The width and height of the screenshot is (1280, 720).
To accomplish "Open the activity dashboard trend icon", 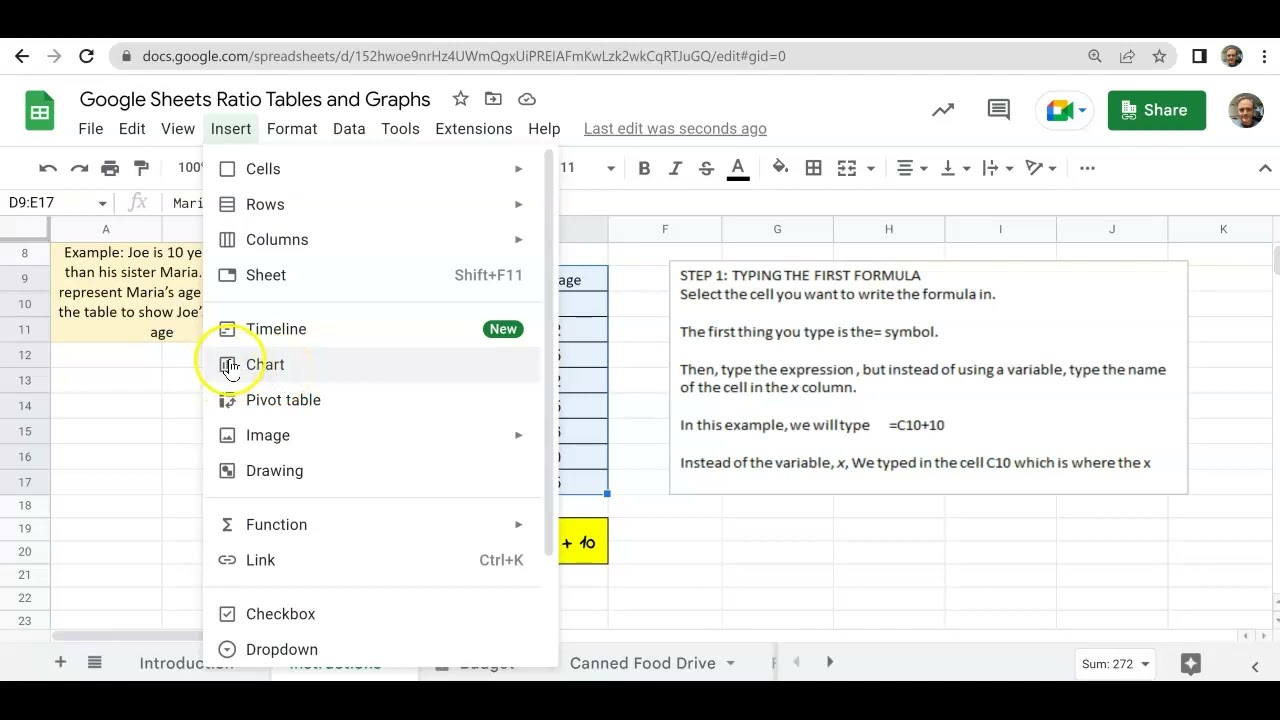I will (943, 110).
